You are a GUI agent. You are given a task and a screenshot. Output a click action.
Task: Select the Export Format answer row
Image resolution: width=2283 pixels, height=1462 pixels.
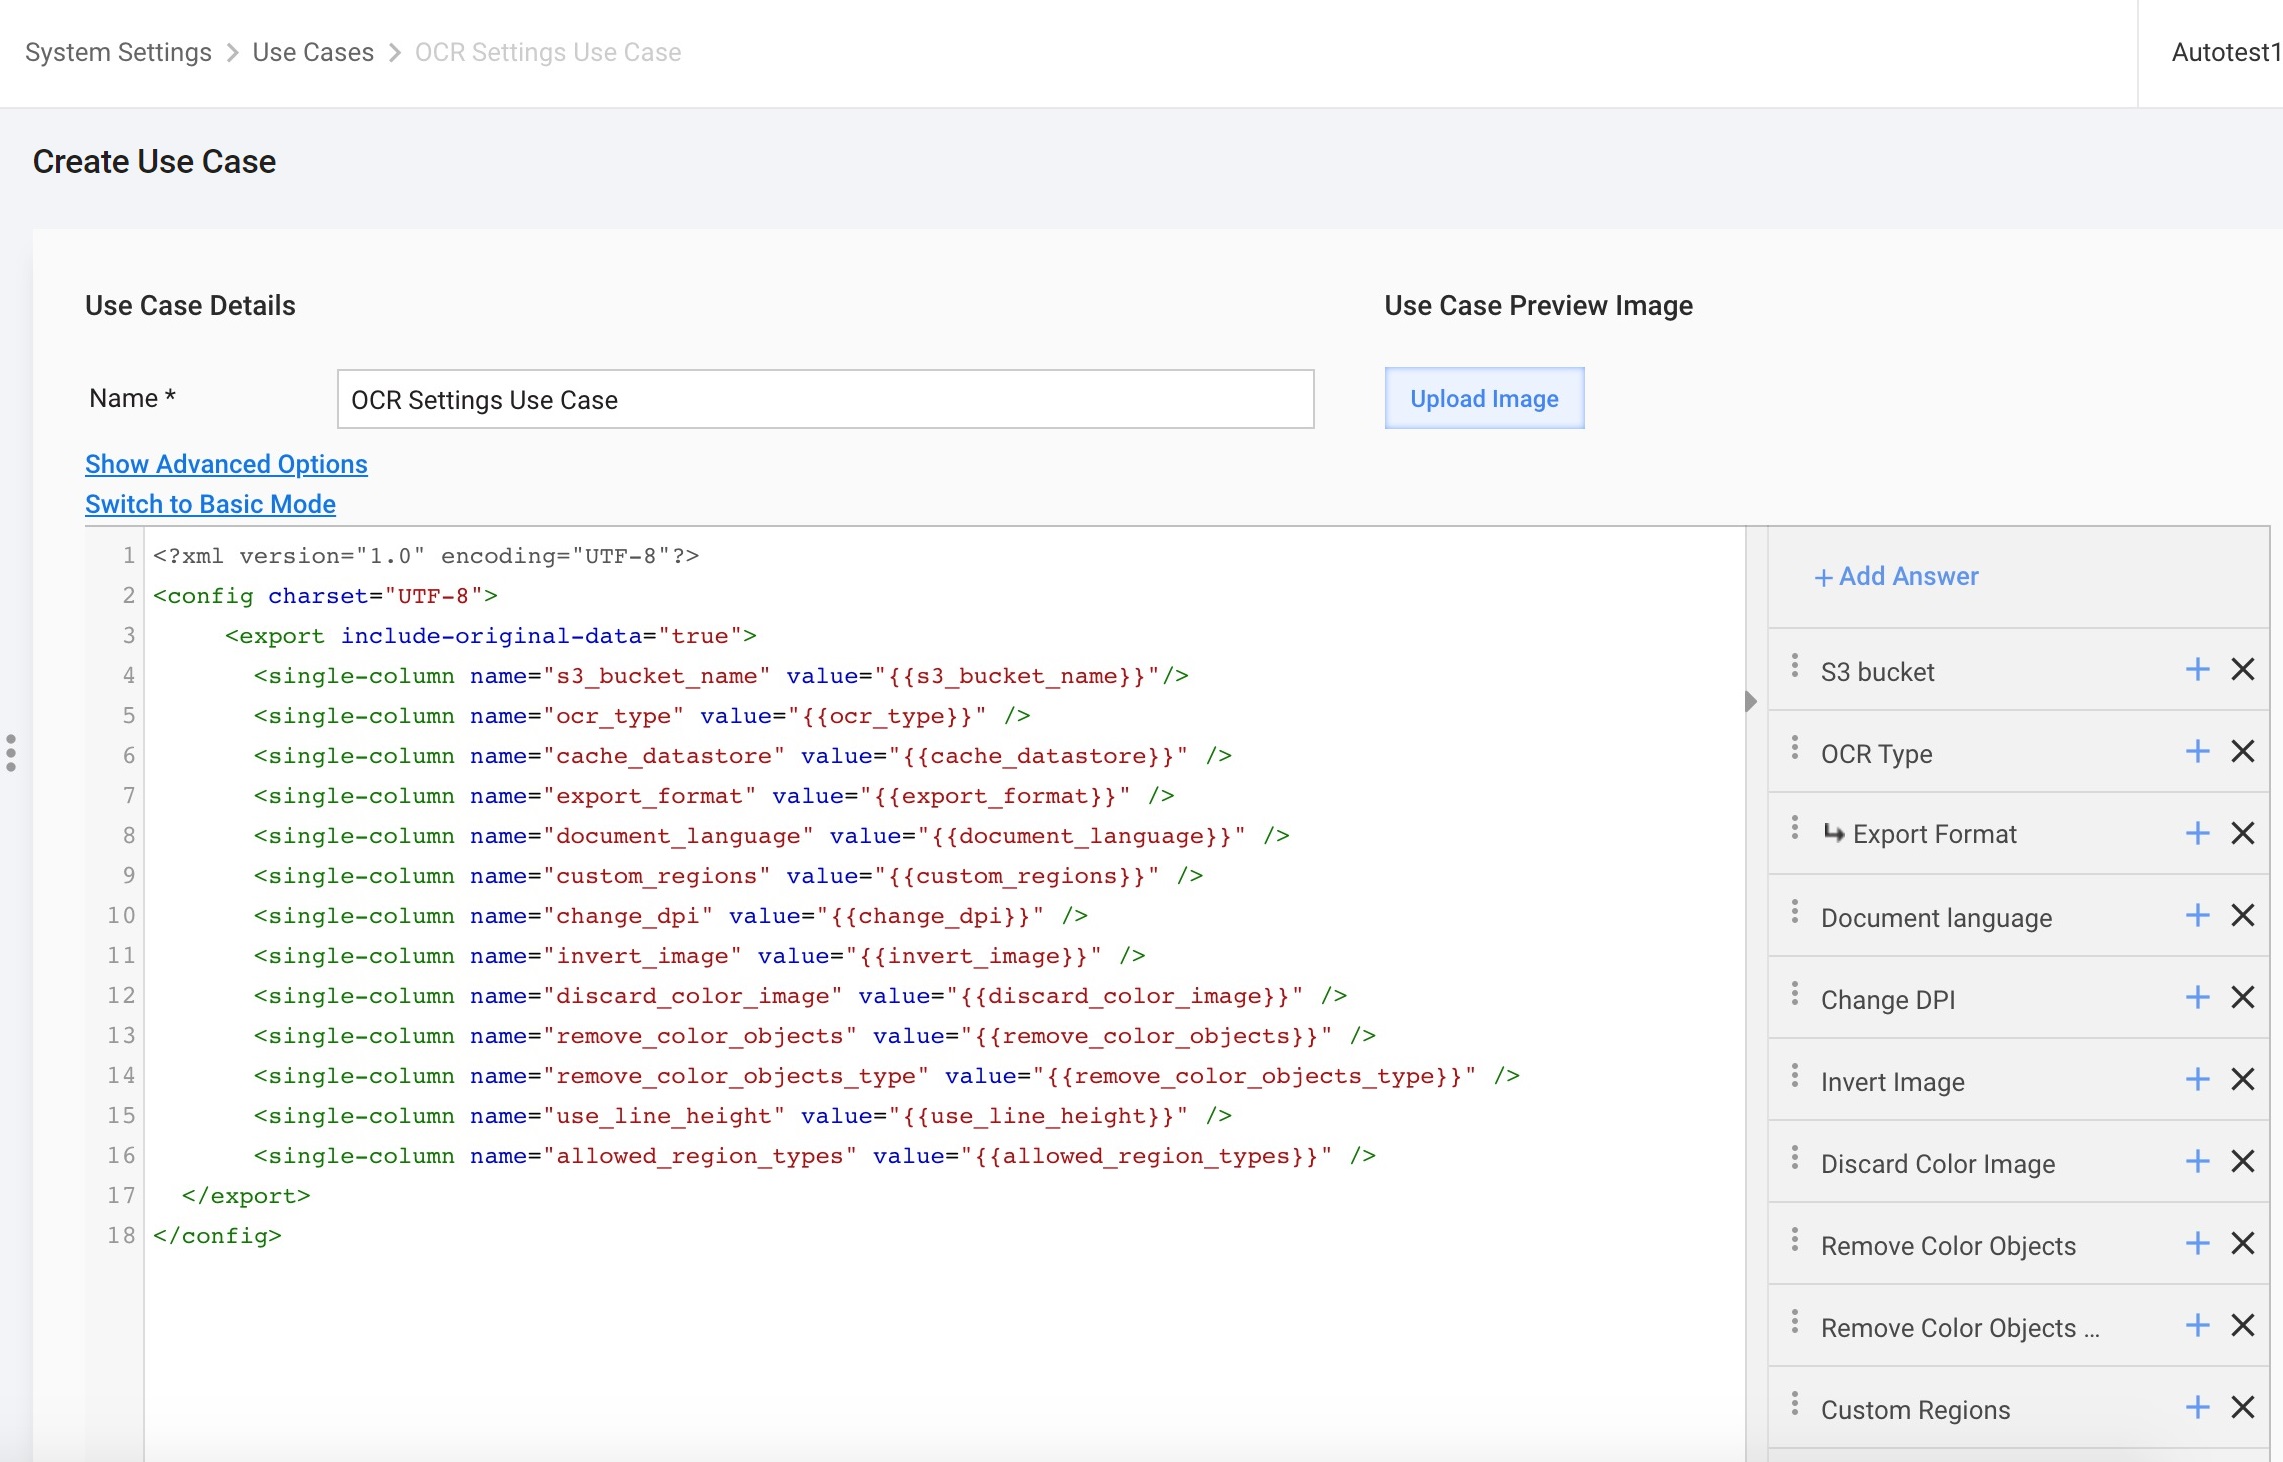[2018, 834]
